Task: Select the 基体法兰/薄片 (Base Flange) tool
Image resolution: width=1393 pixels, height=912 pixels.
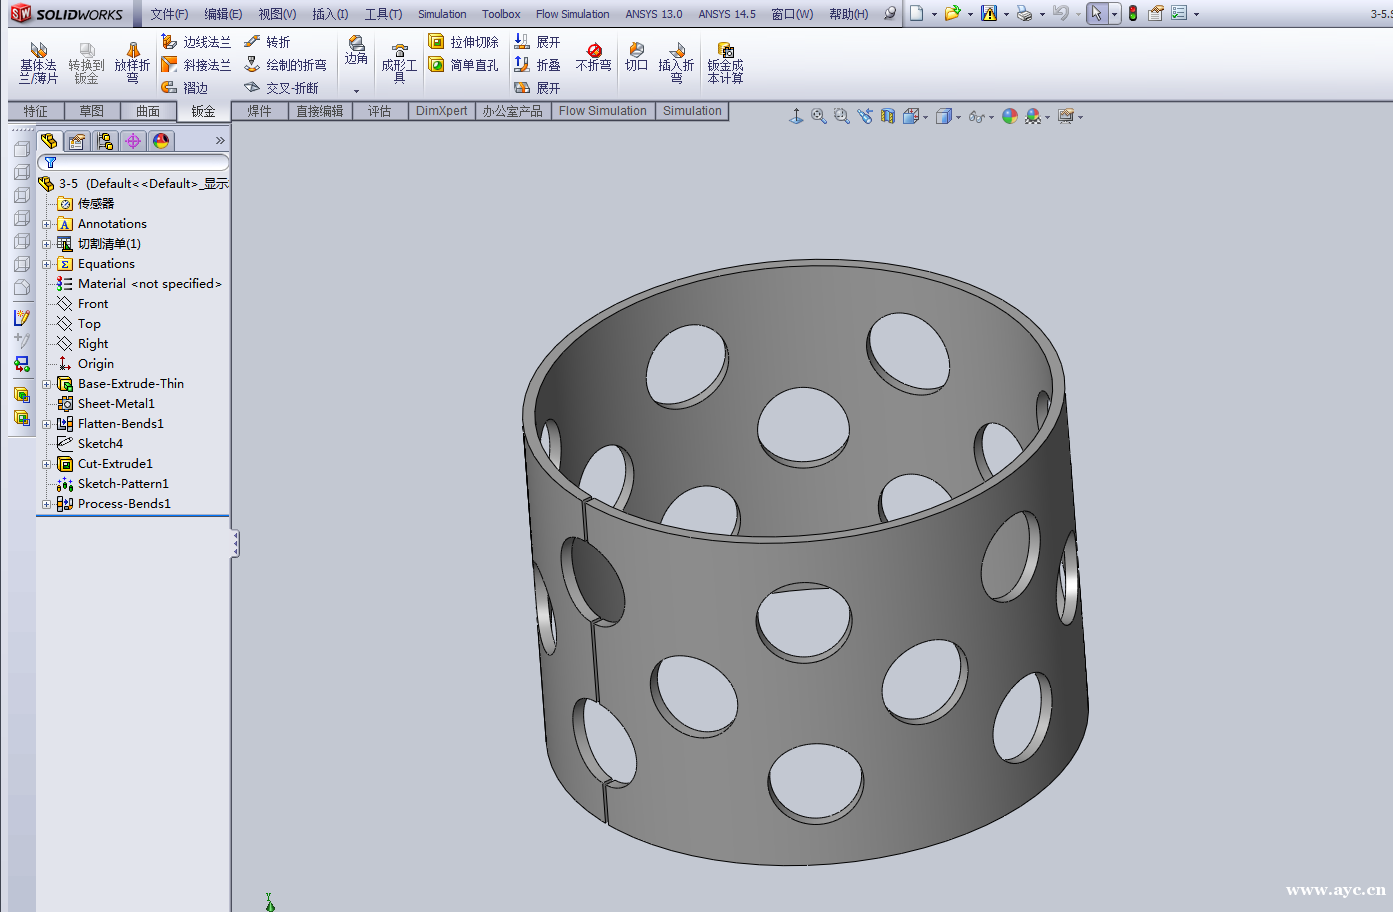Action: pos(38,62)
